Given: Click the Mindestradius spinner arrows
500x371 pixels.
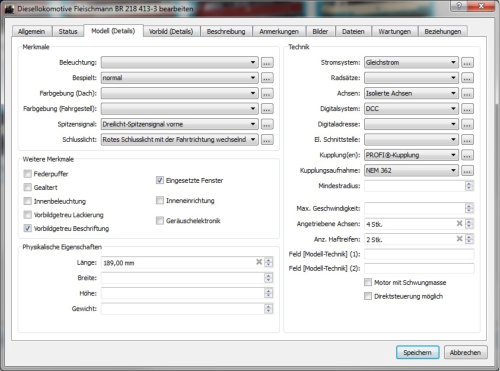Looking at the screenshot, I should [469, 186].
